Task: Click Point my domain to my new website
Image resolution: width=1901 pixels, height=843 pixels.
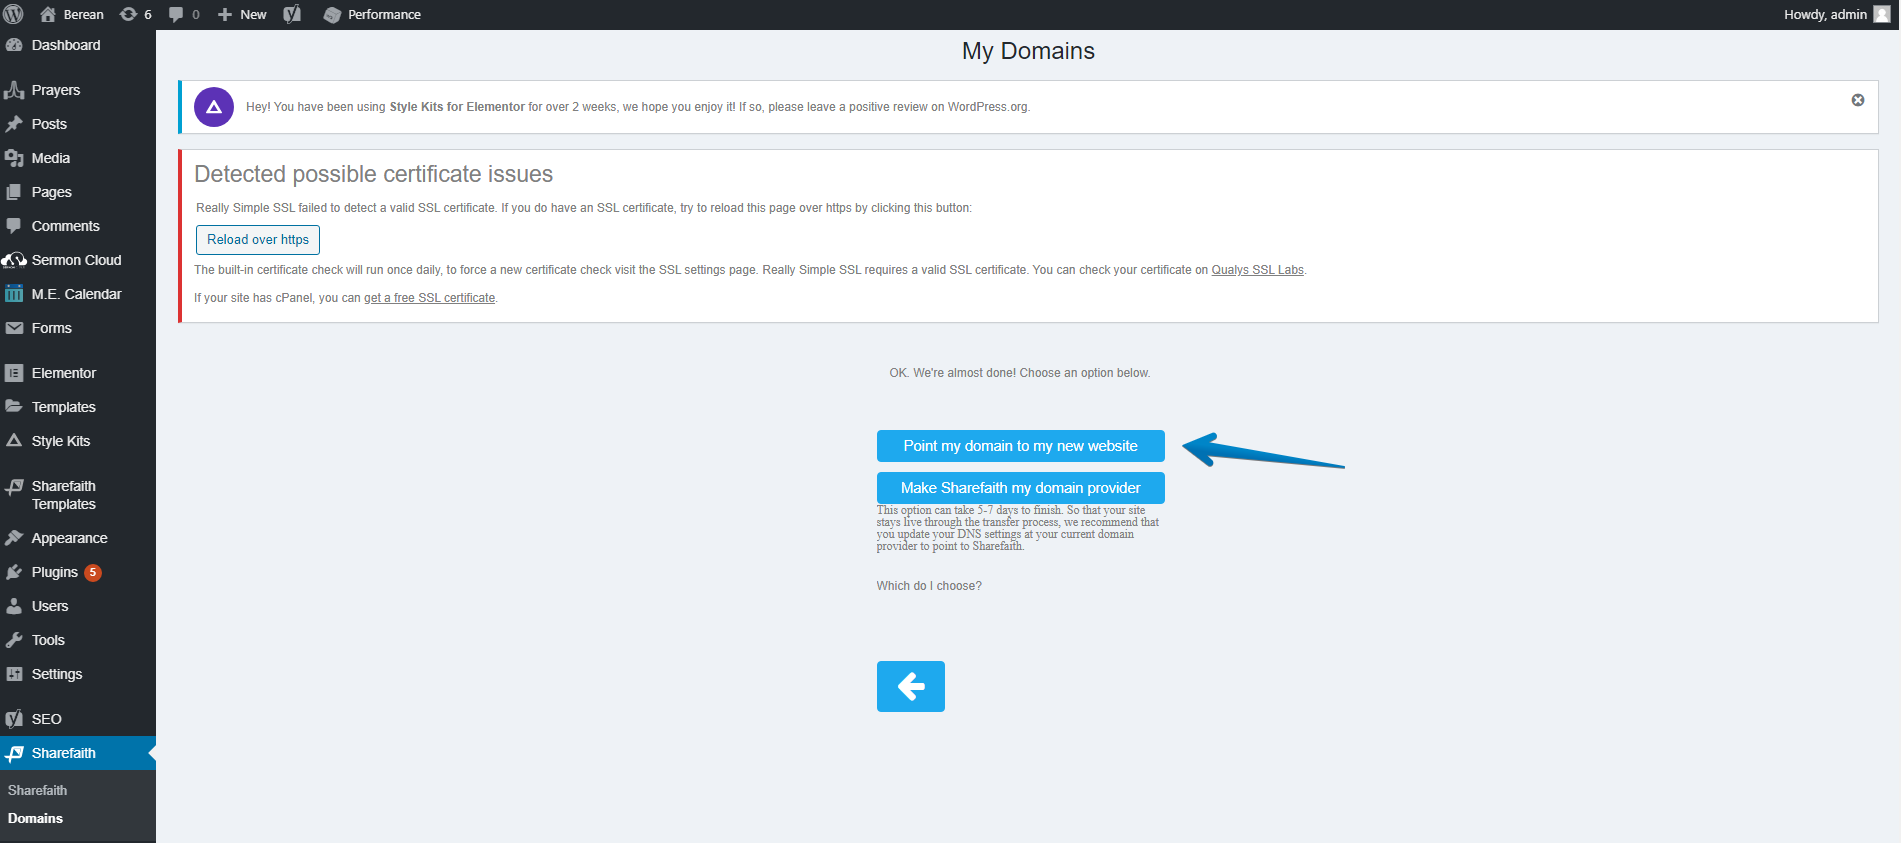Action: point(1021,446)
